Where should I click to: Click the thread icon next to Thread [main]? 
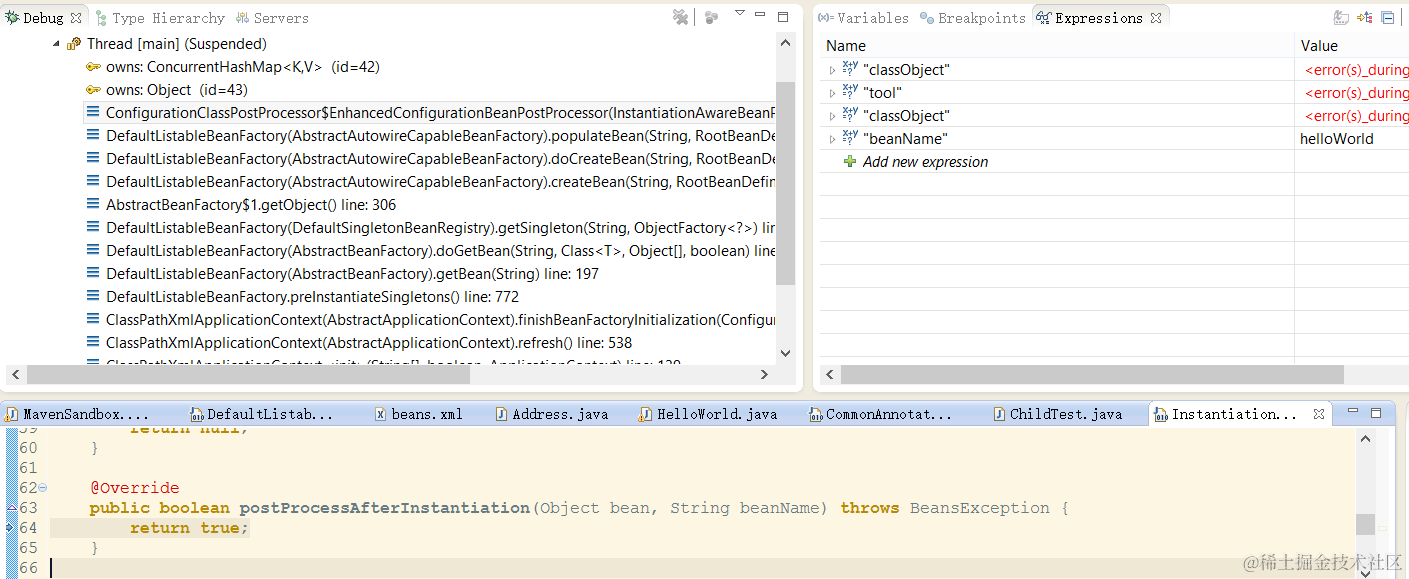click(73, 44)
